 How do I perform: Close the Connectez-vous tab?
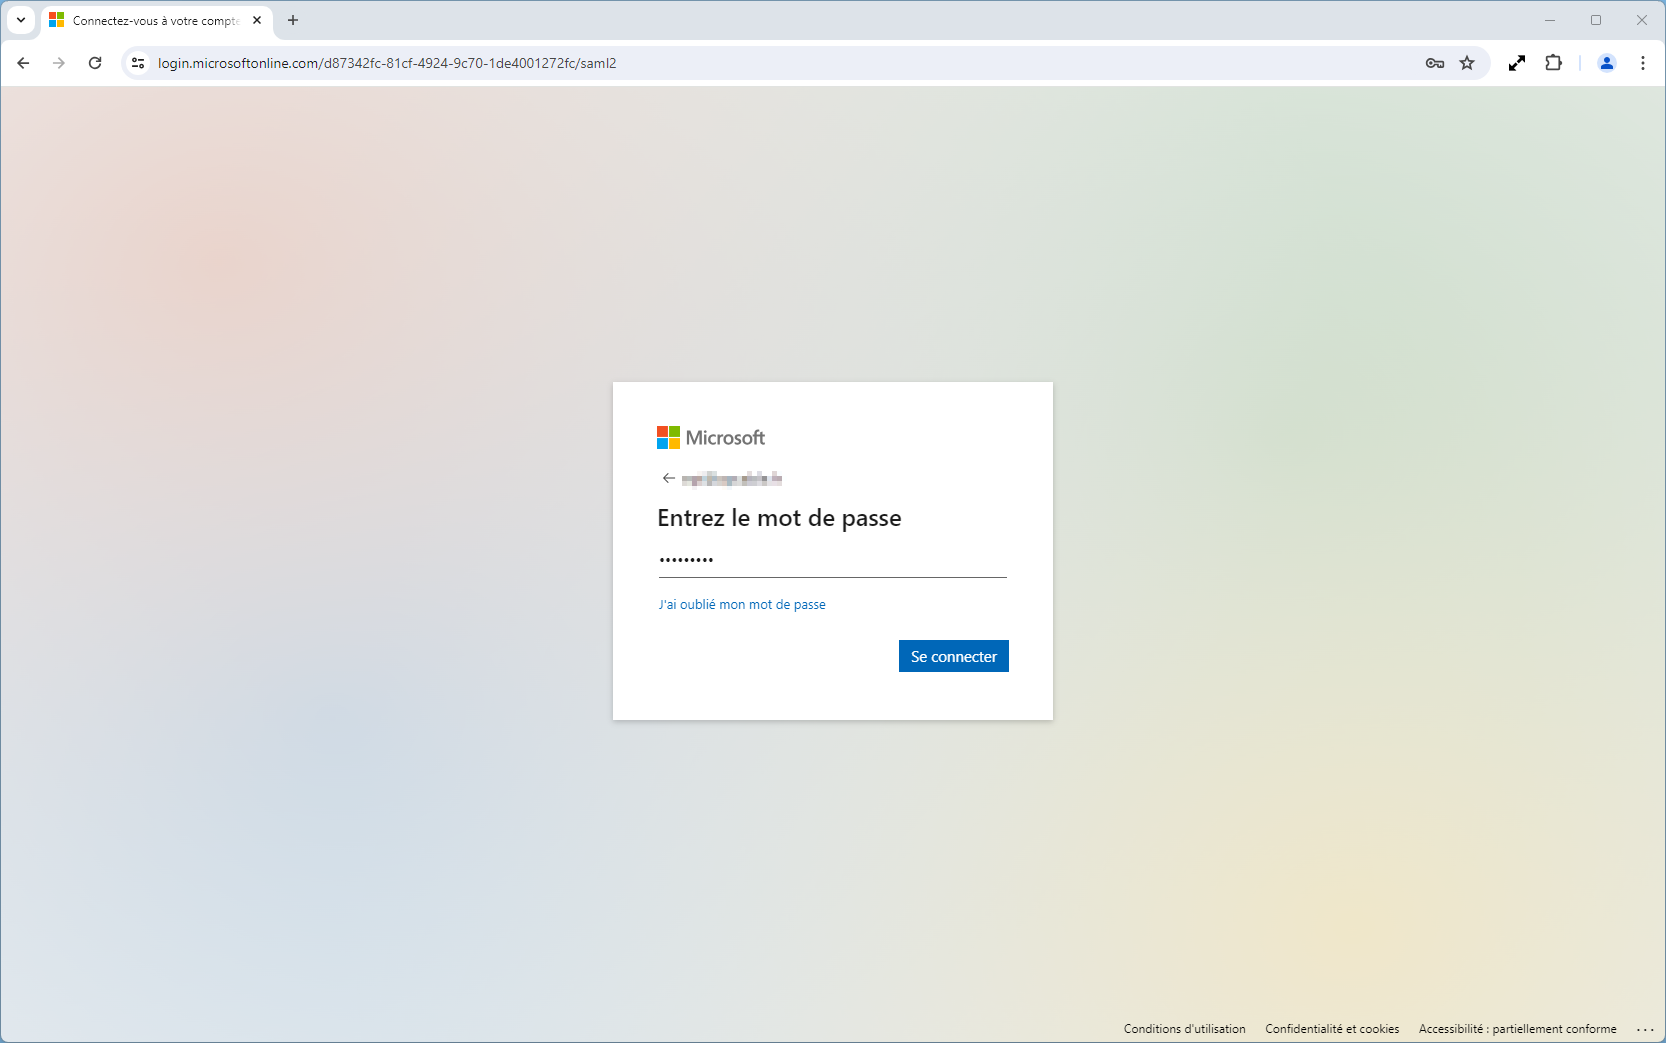257,20
